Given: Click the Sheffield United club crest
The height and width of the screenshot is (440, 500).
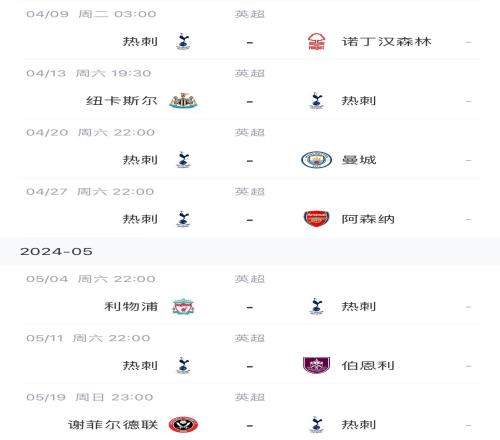Looking at the screenshot, I should click(183, 425).
